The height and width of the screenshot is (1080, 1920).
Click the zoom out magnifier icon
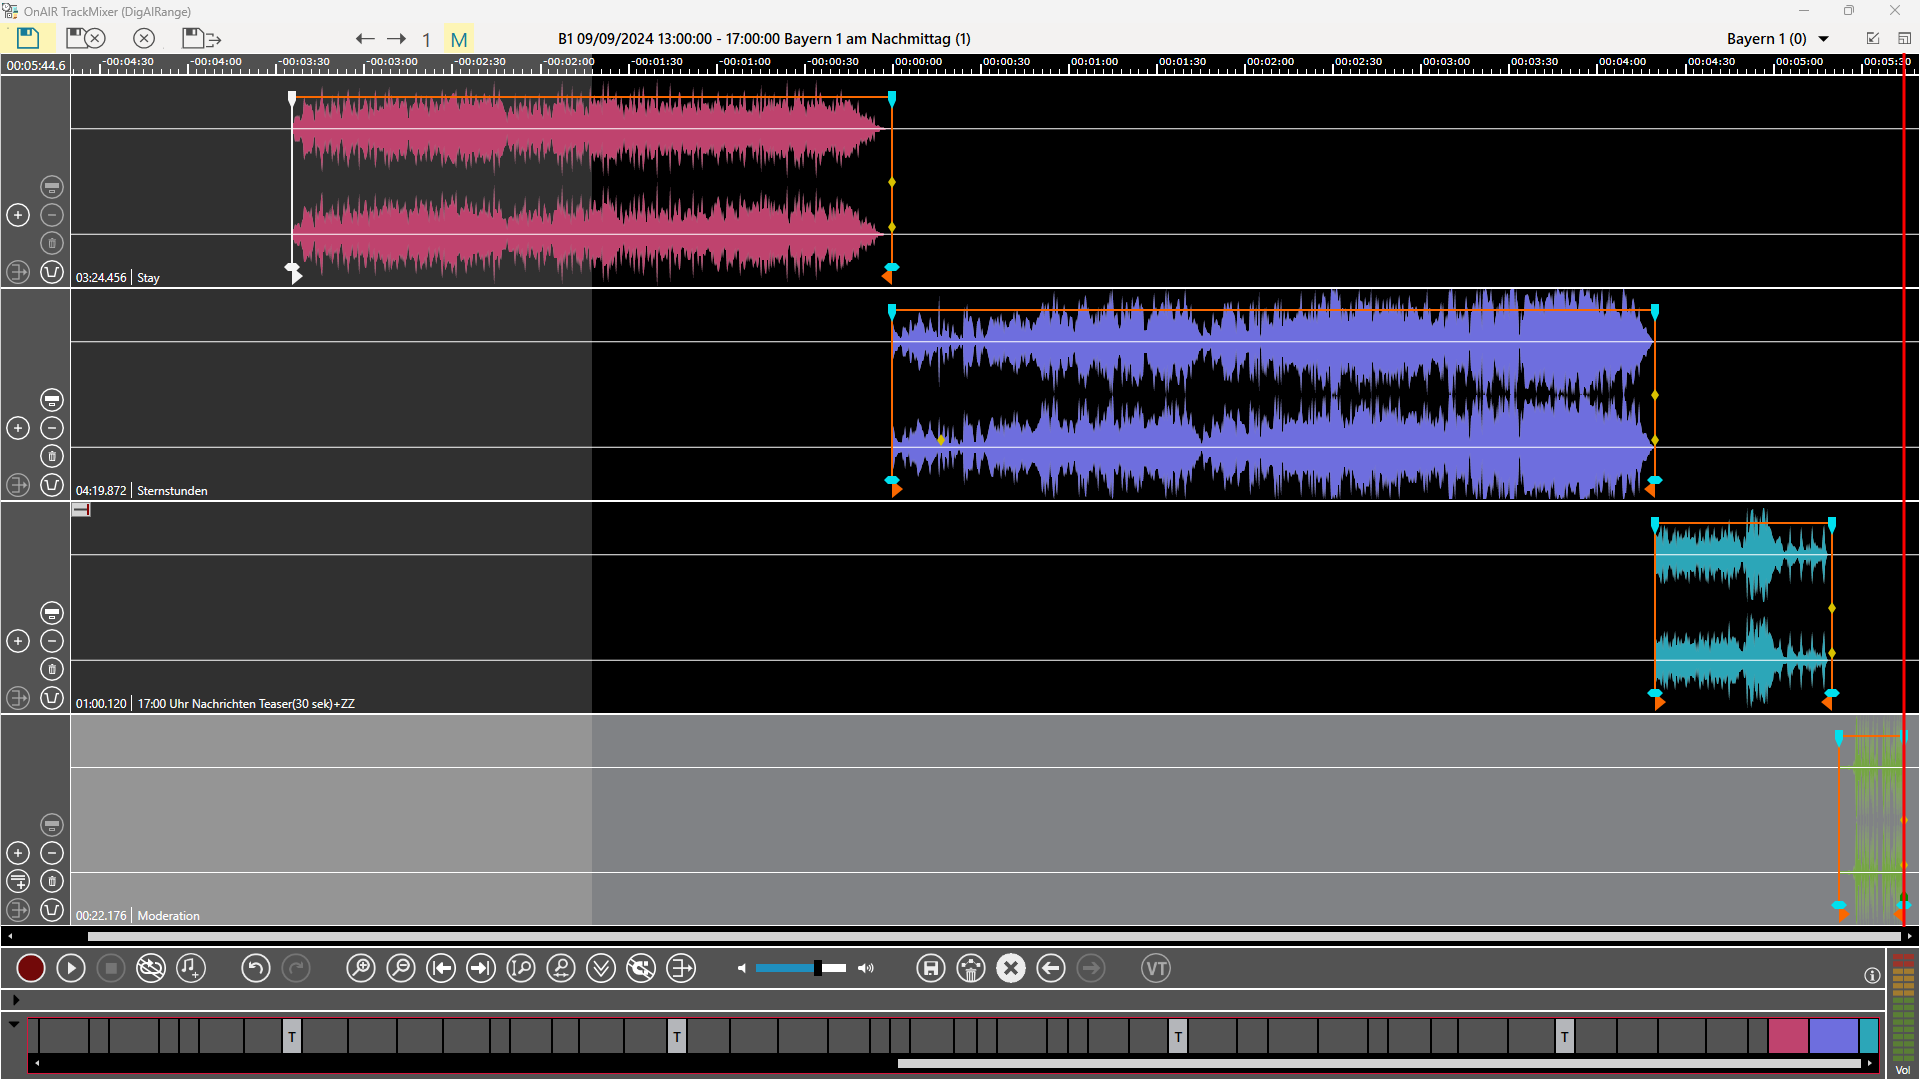(x=400, y=968)
